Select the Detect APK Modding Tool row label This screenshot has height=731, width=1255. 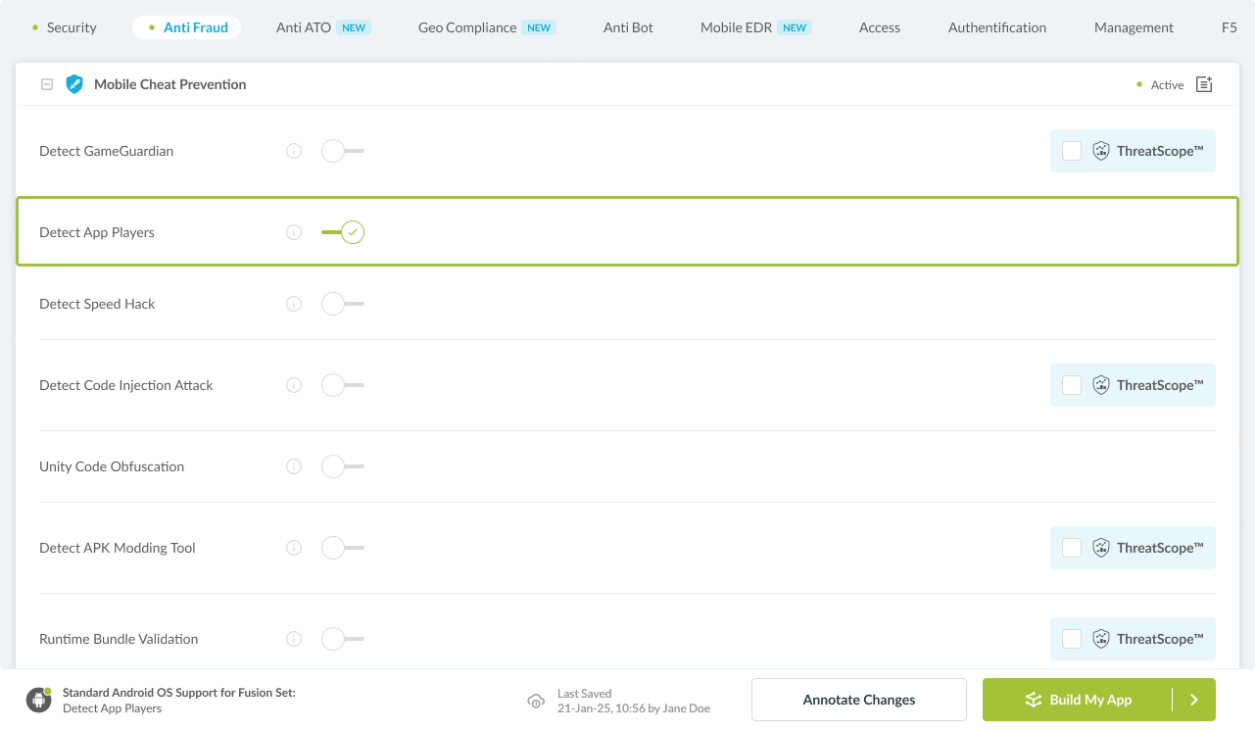117,548
